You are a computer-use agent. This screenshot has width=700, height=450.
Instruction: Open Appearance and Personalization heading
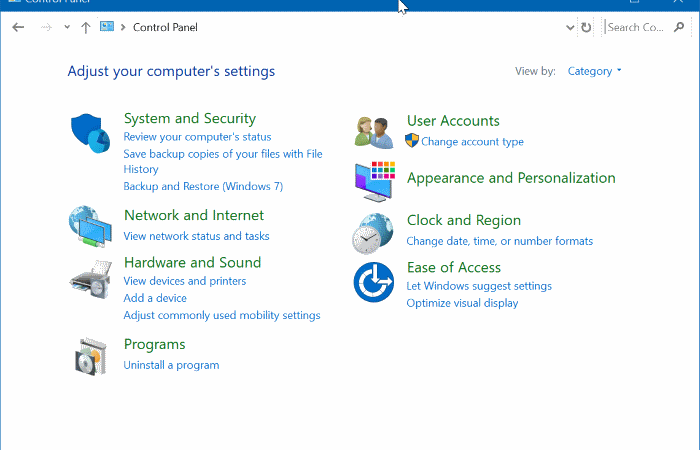point(511,178)
